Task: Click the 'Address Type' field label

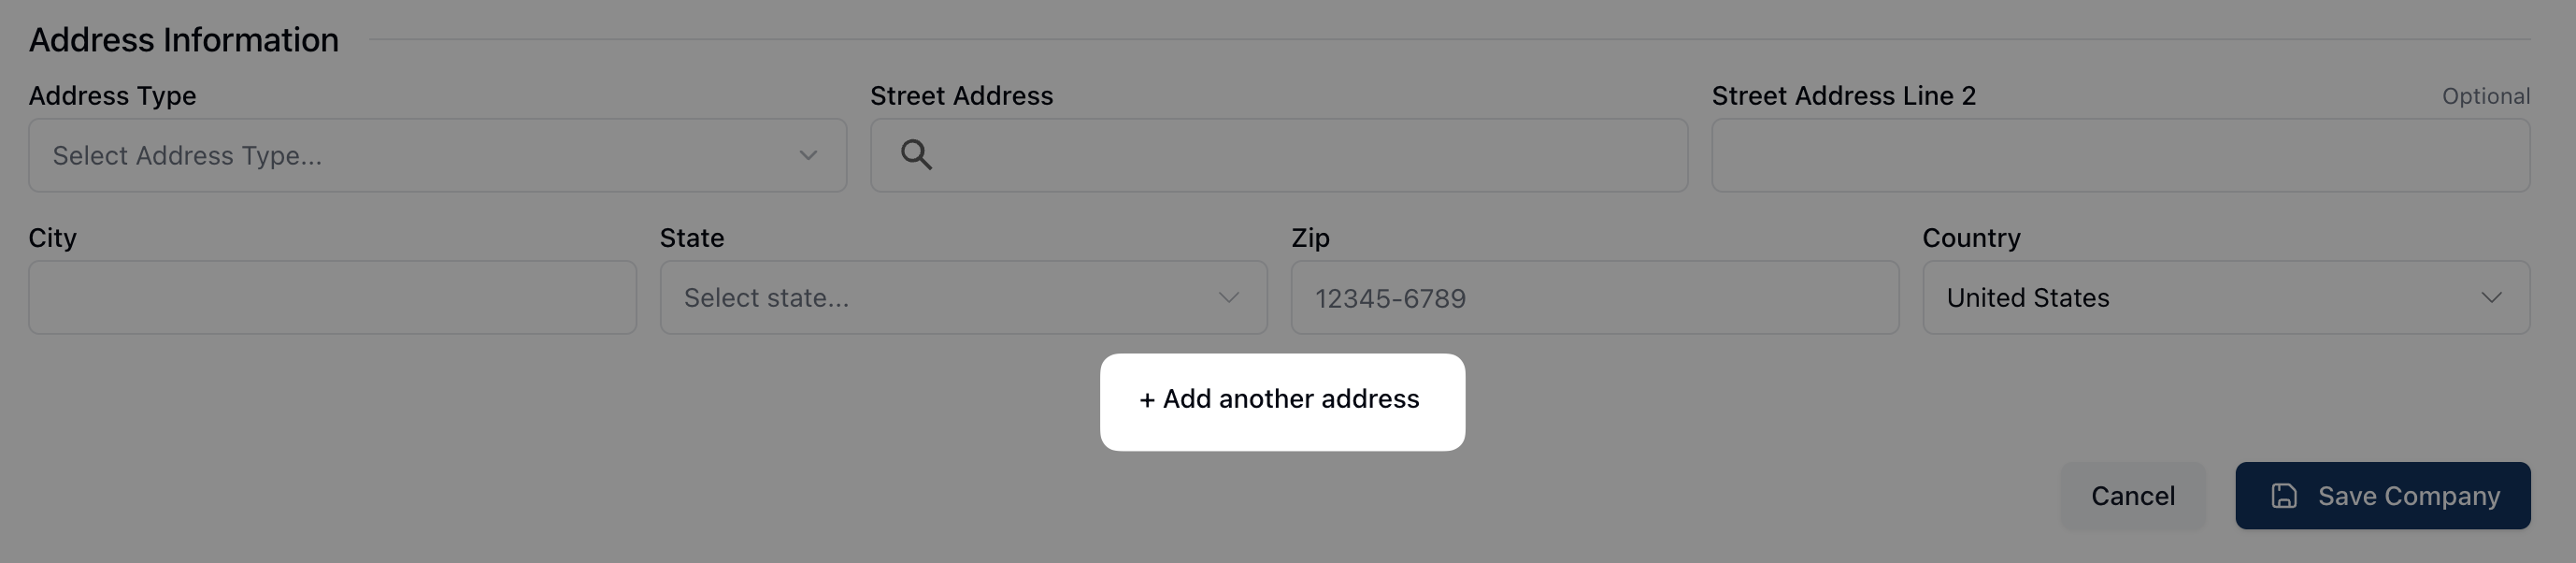Action: tap(112, 96)
